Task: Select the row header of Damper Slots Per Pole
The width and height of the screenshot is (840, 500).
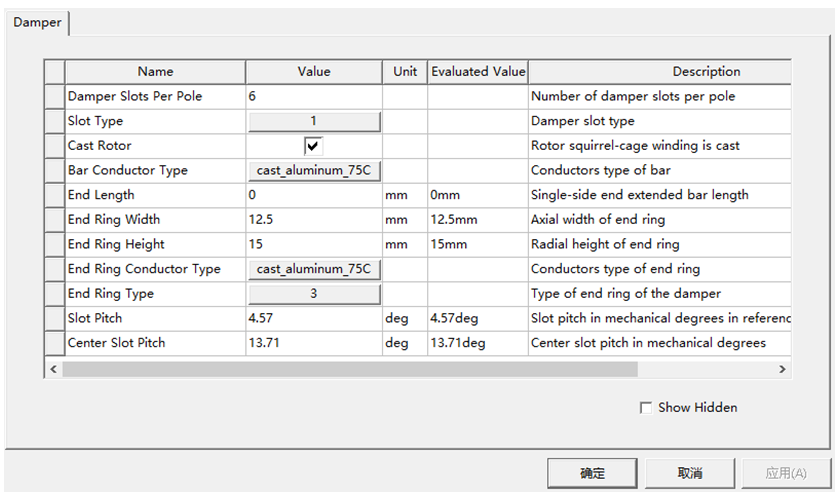Action: point(55,96)
